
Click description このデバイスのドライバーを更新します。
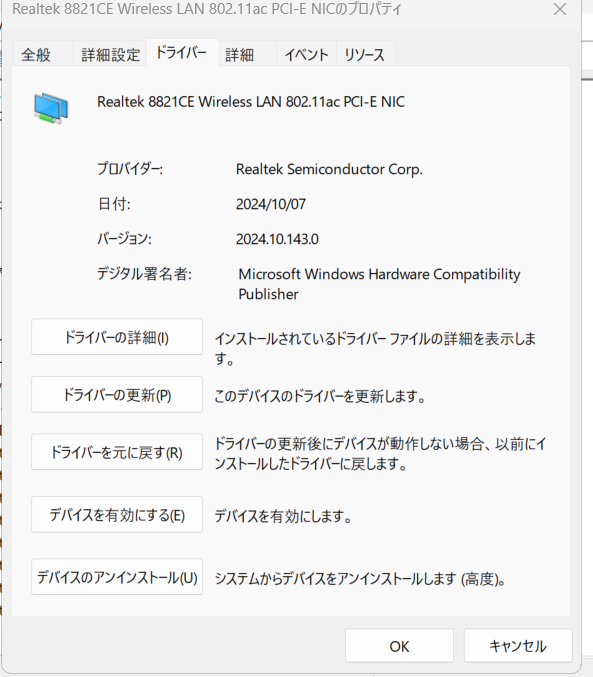click(x=320, y=396)
